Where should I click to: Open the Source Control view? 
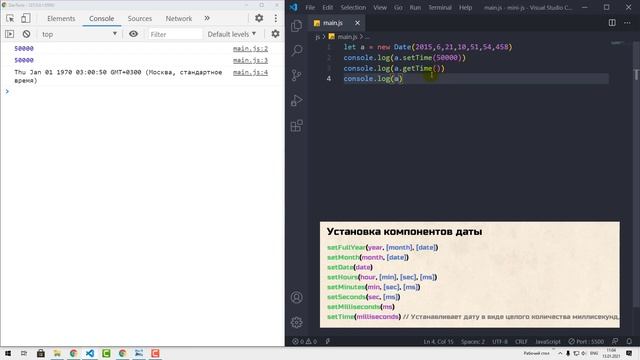click(x=297, y=75)
